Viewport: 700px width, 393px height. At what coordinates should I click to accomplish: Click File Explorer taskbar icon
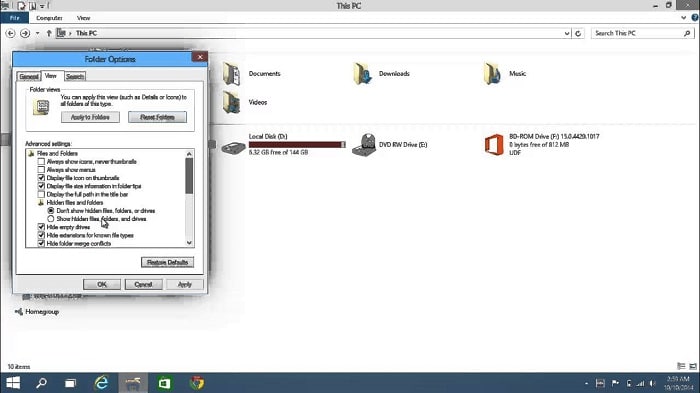[133, 383]
